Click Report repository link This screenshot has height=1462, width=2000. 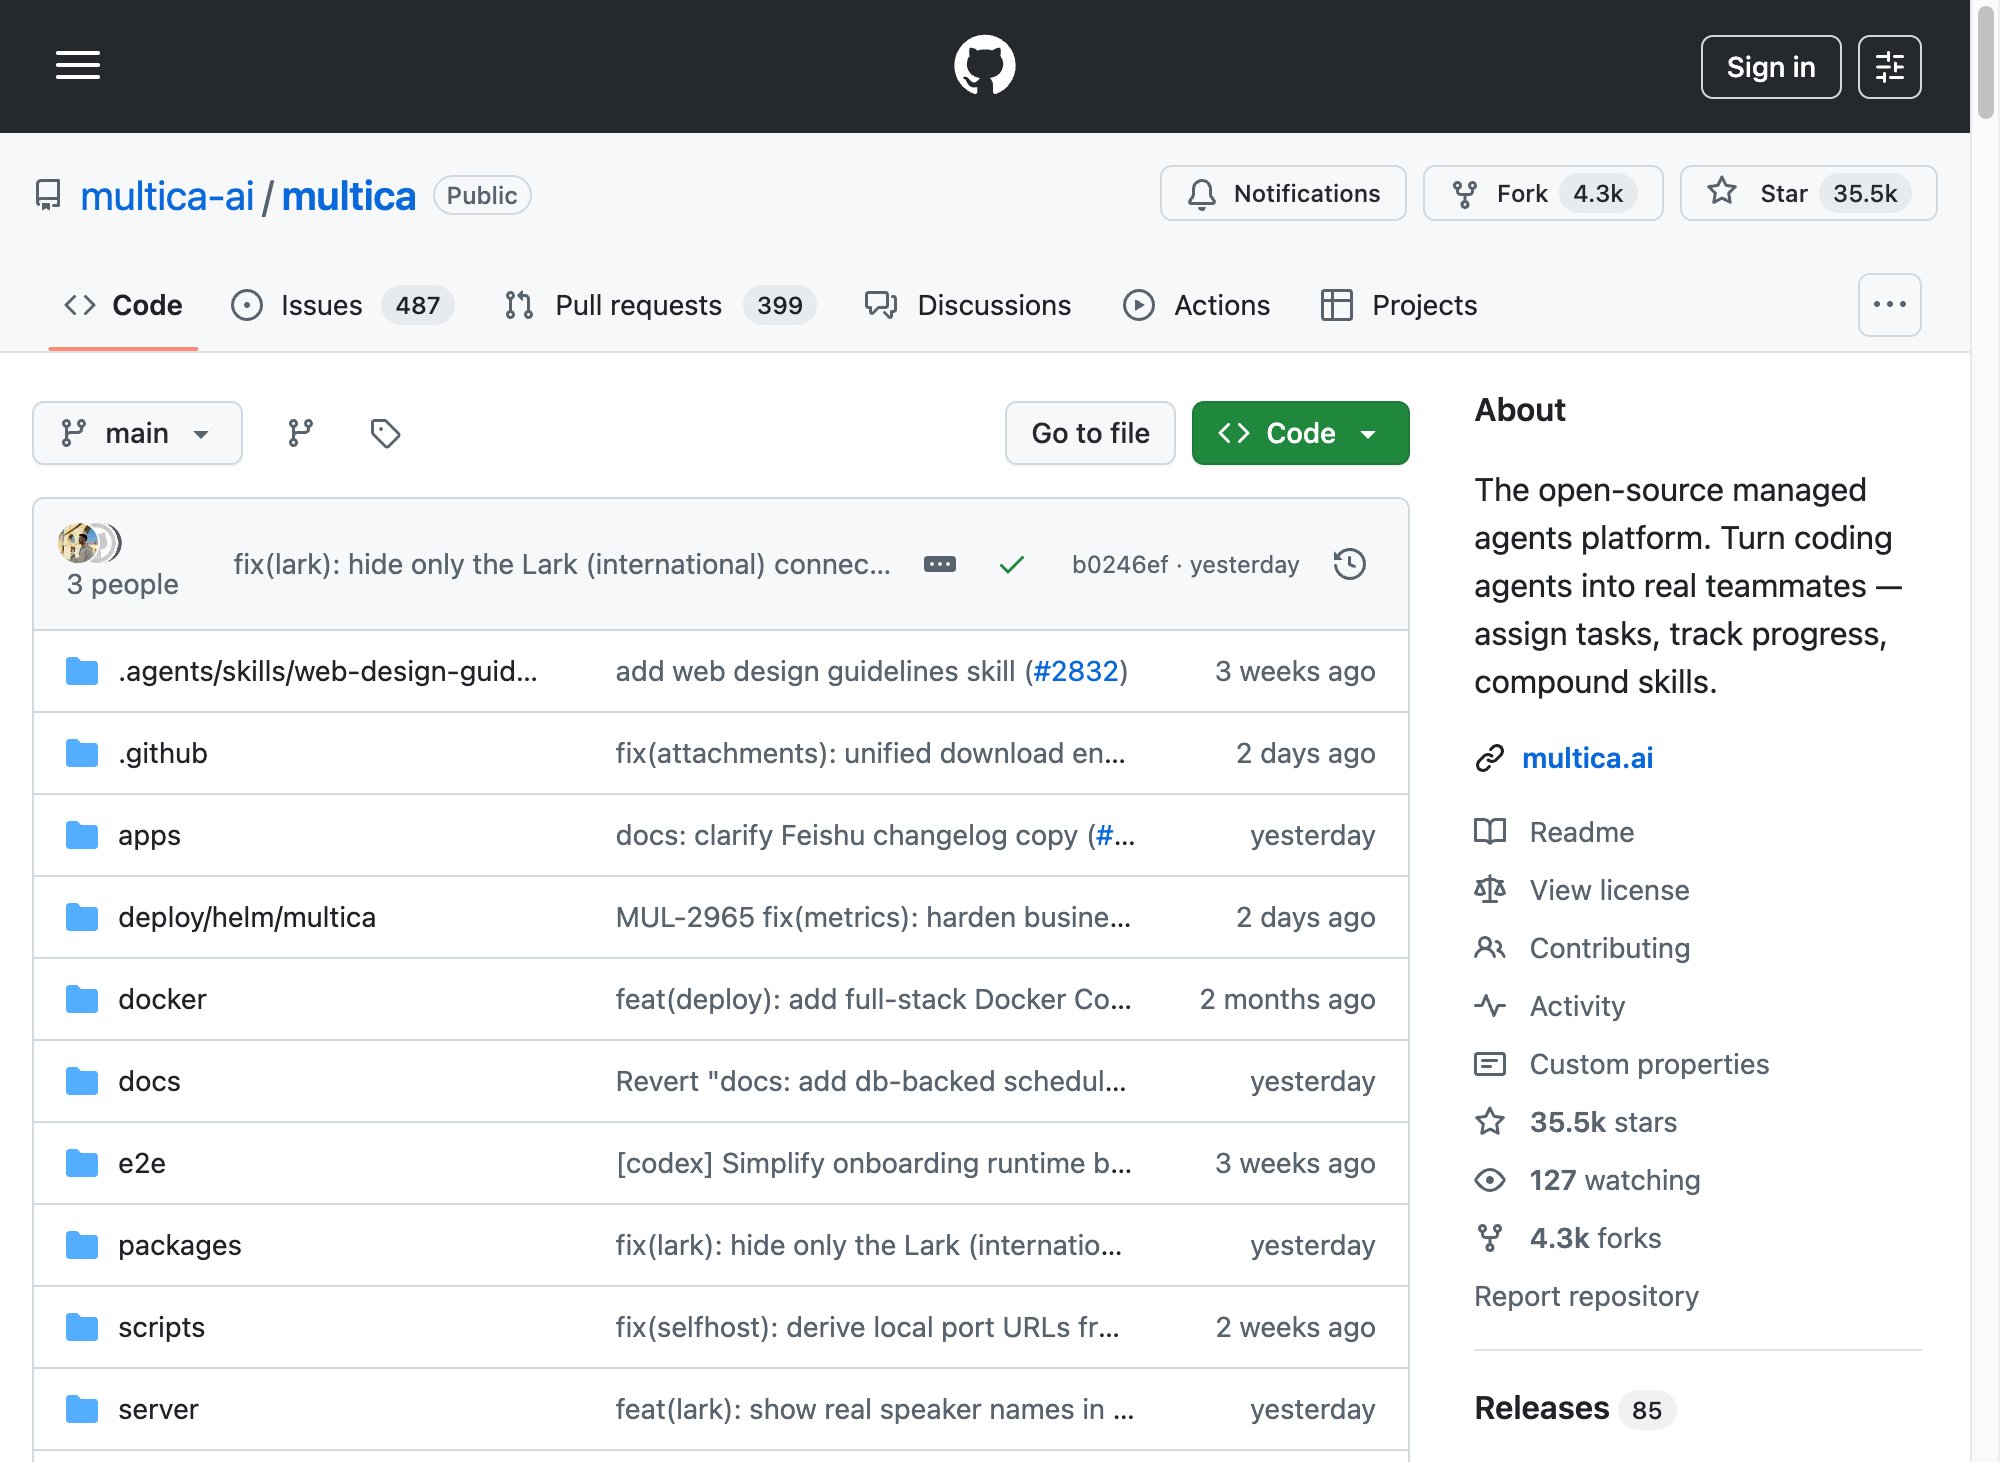[x=1586, y=1296]
